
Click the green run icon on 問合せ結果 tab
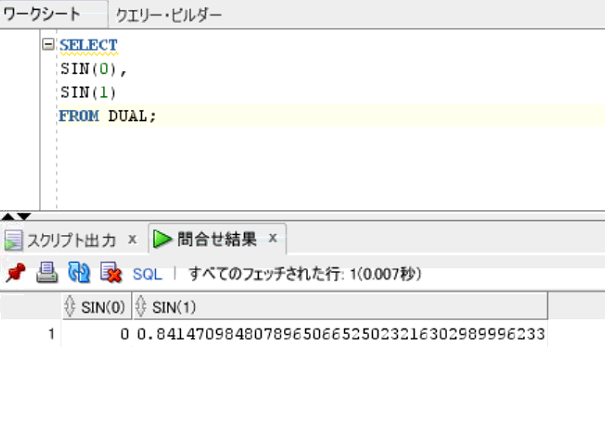point(162,240)
